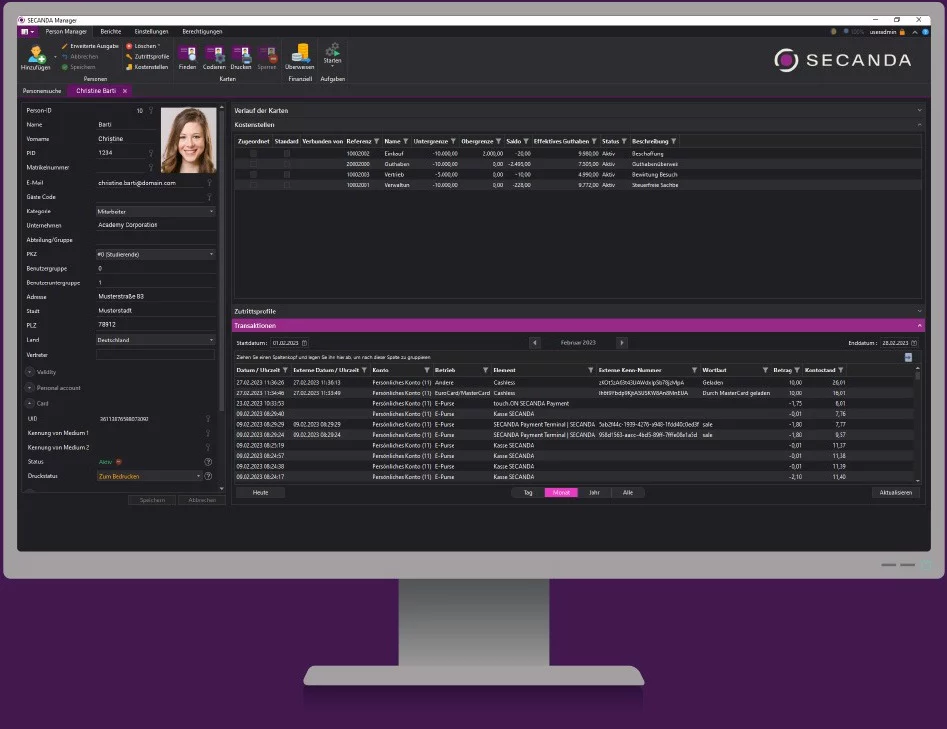This screenshot has width=947, height=729.
Task: Expand the Personal account section
Action: click(x=30, y=388)
